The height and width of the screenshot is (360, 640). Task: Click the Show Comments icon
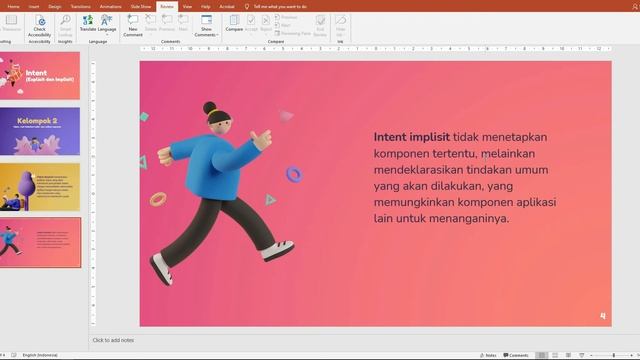[207, 20]
